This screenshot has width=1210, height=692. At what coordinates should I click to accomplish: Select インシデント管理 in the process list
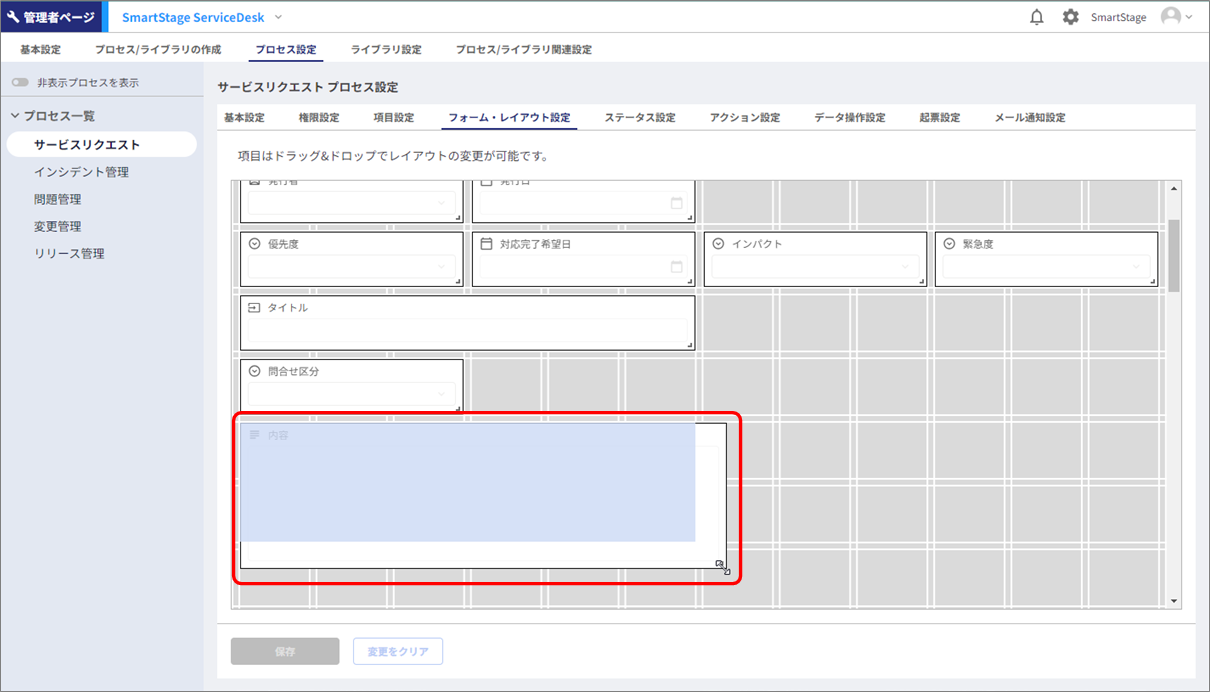tap(81, 172)
